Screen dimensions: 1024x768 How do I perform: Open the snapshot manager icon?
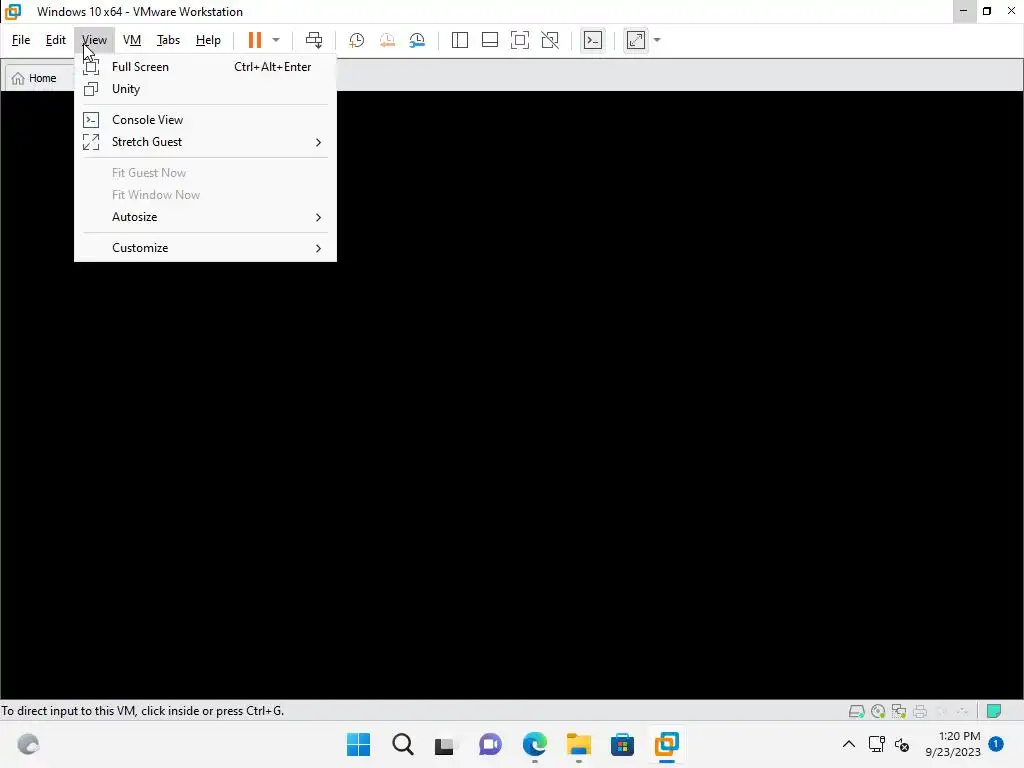pyautogui.click(x=417, y=40)
